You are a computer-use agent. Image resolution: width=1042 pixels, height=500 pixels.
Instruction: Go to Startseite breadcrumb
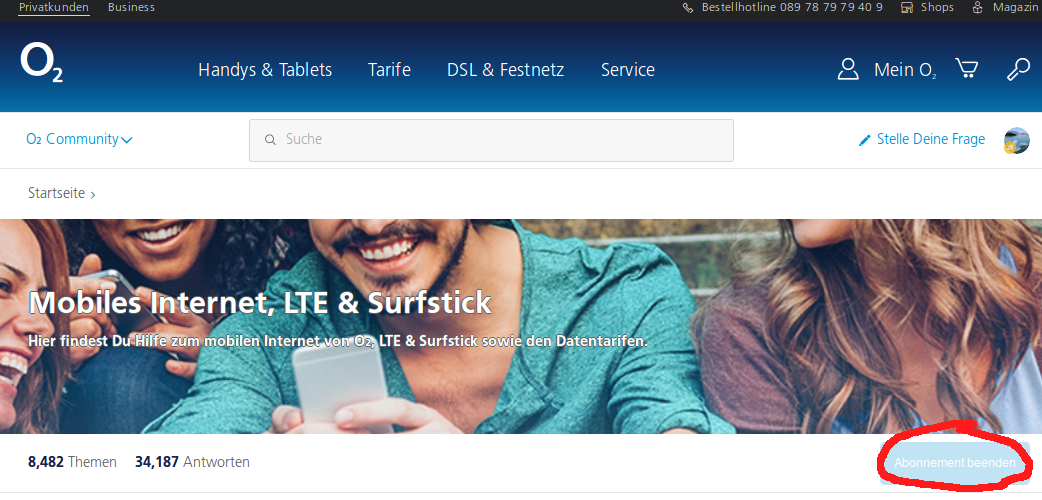(56, 193)
